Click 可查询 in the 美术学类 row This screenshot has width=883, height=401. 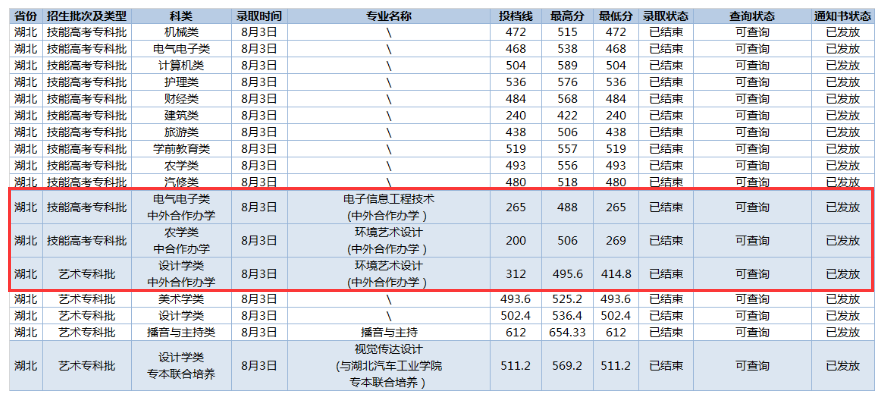point(752,299)
